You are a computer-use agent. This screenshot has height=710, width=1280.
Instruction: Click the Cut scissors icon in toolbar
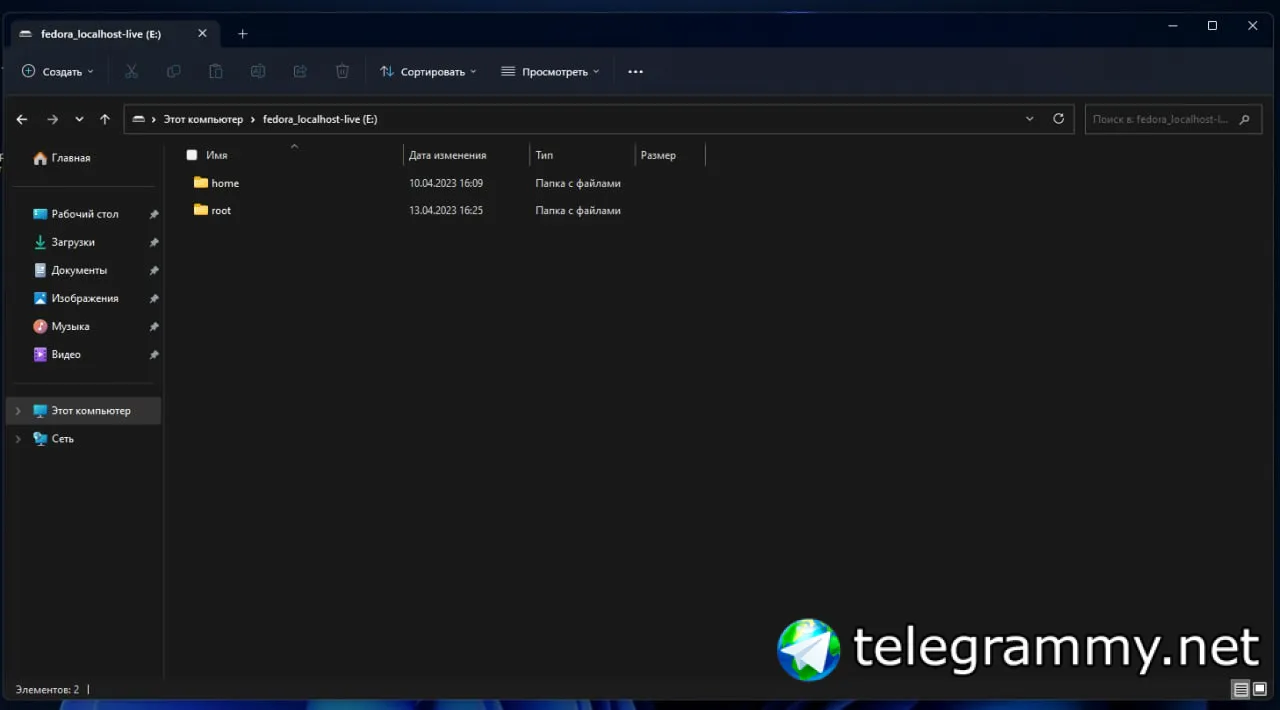pos(131,71)
